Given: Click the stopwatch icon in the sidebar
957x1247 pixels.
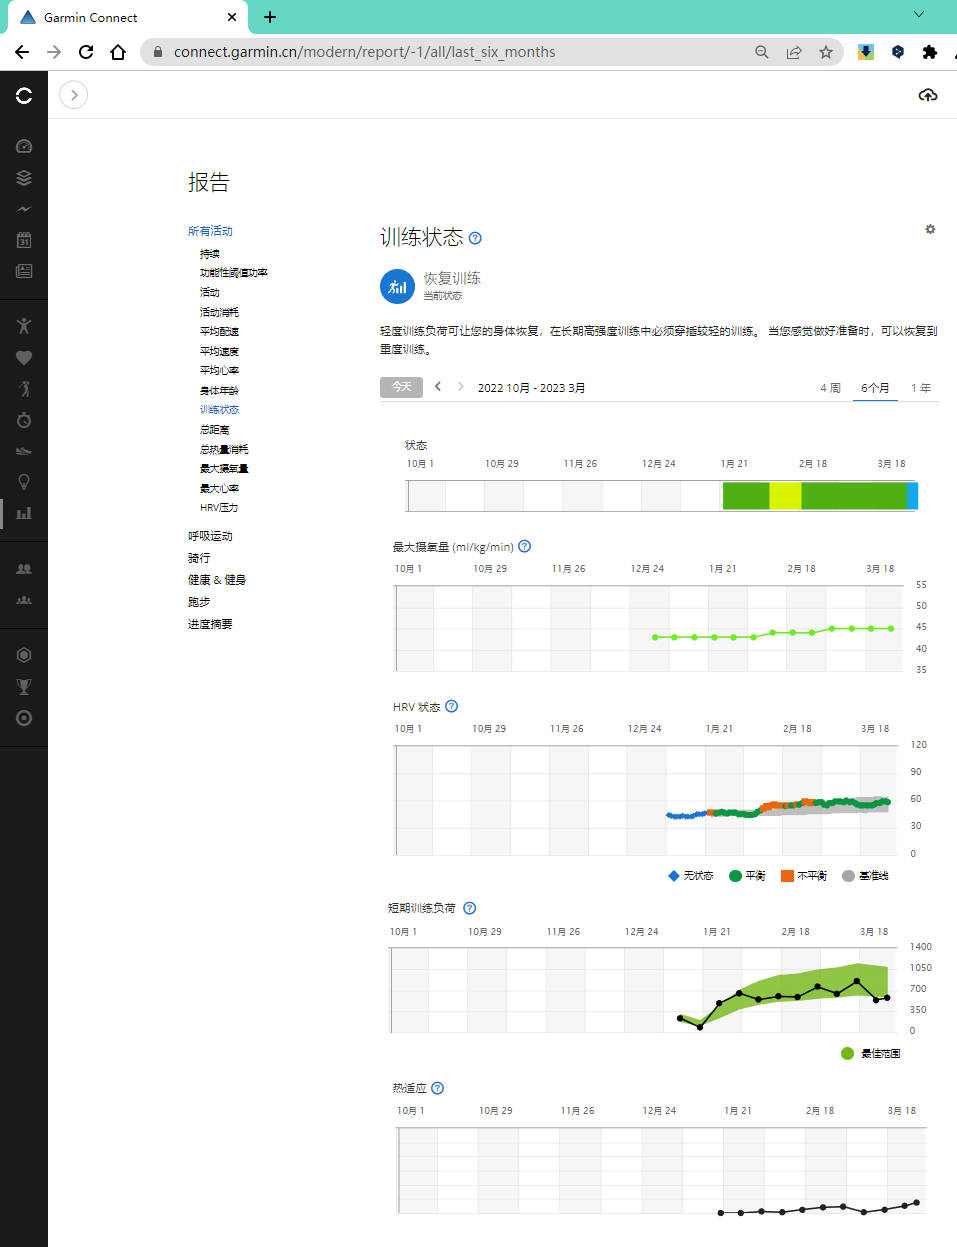Looking at the screenshot, I should click(x=24, y=420).
